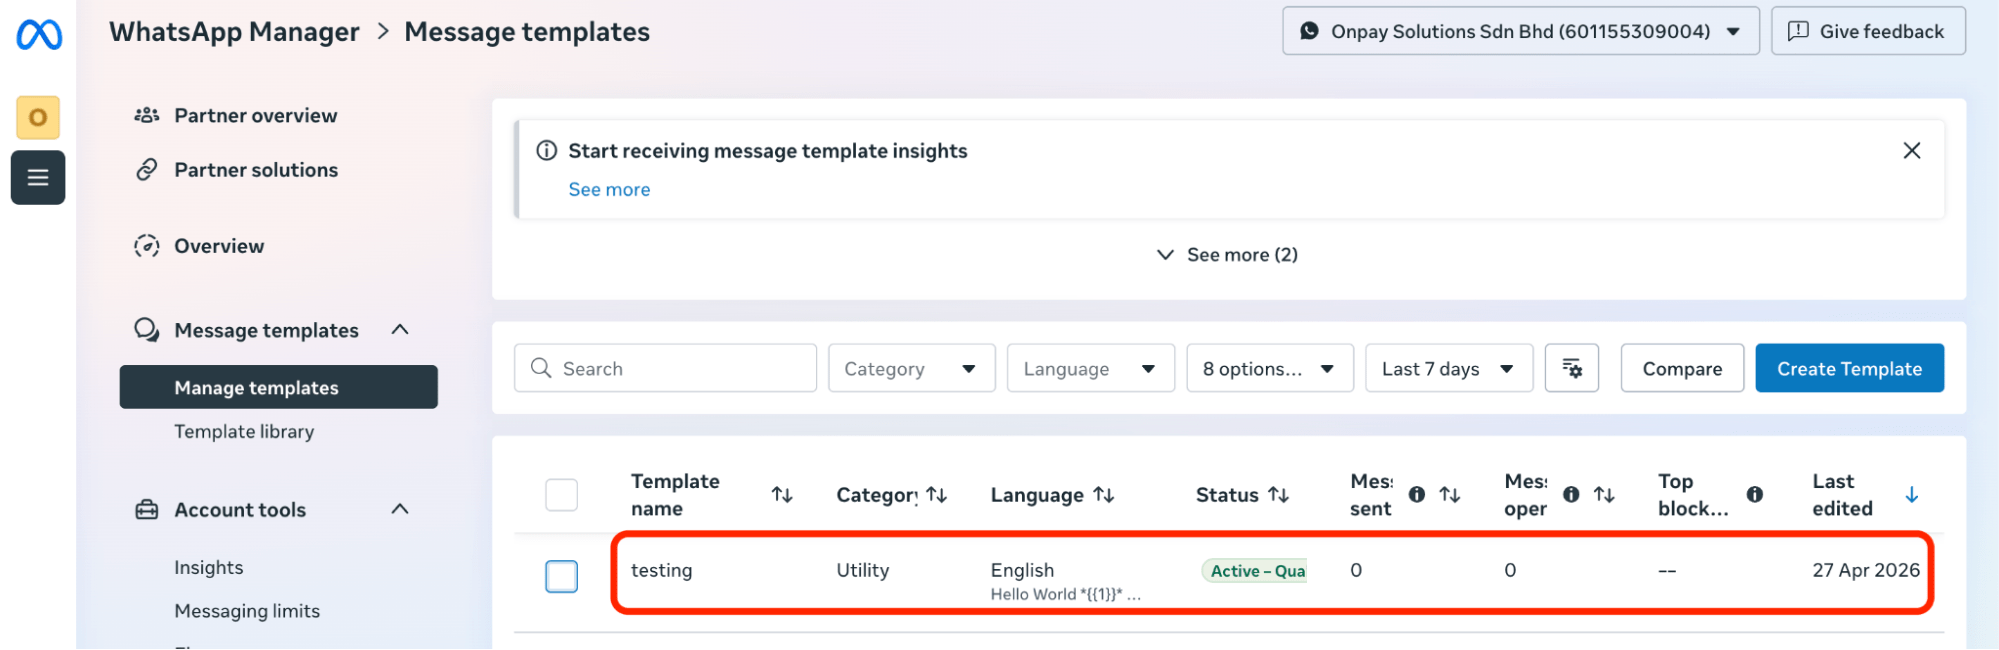The height and width of the screenshot is (650, 1999).
Task: Go to Partner solutions
Action: pyautogui.click(x=256, y=170)
